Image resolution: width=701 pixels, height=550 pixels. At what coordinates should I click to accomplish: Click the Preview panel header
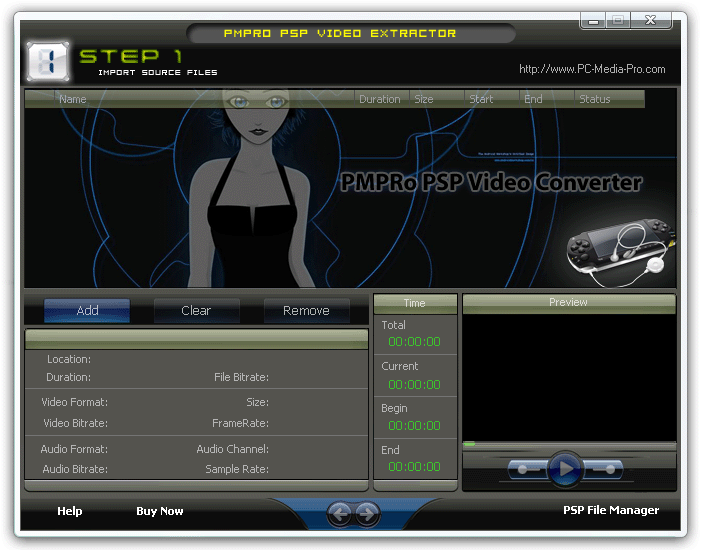tap(569, 303)
